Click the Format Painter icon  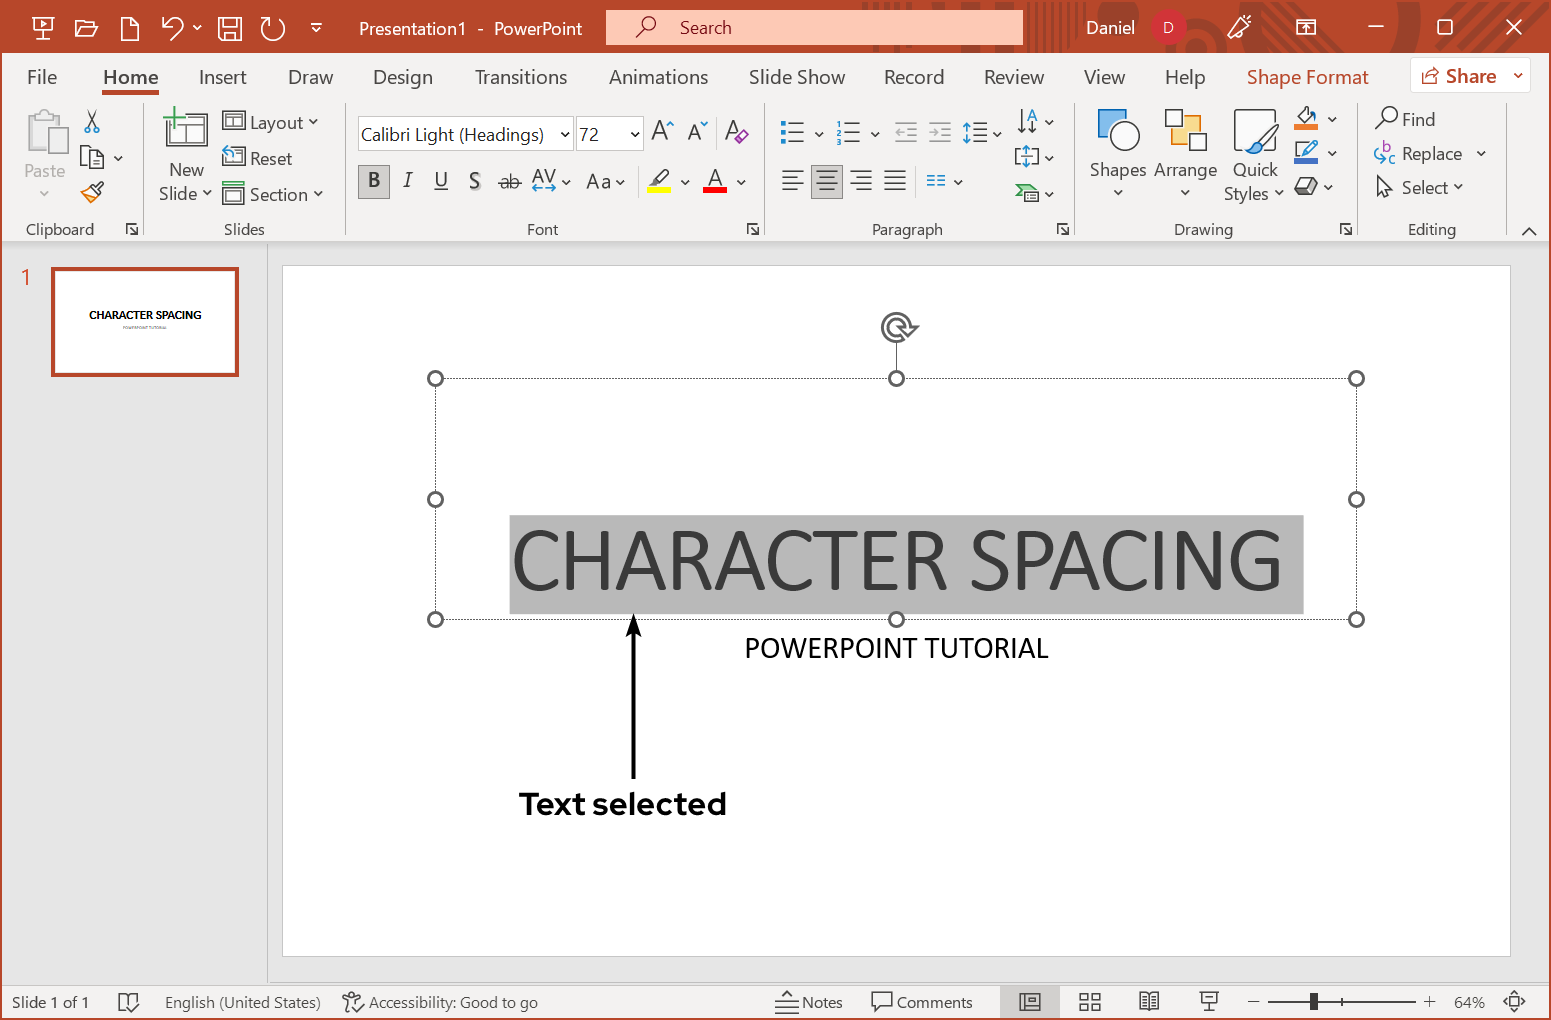pyautogui.click(x=93, y=191)
